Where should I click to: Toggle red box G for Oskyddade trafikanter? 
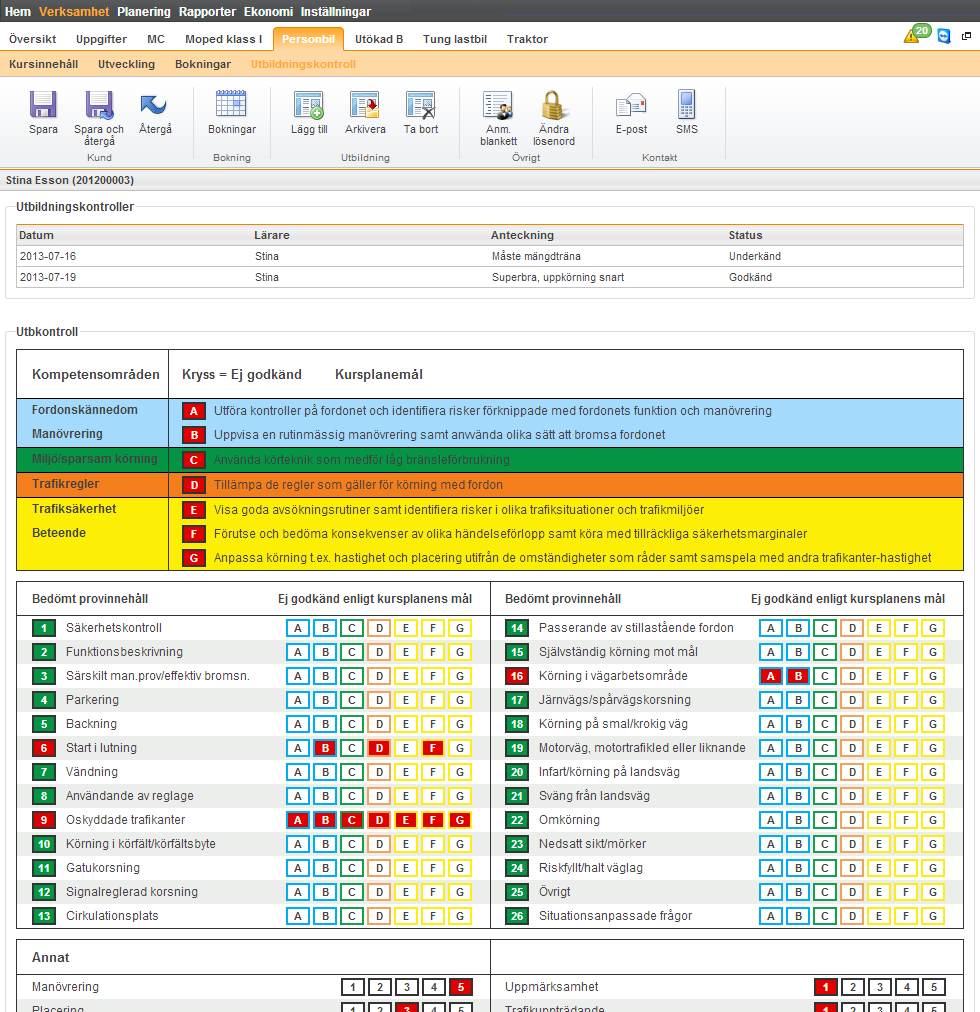460,820
